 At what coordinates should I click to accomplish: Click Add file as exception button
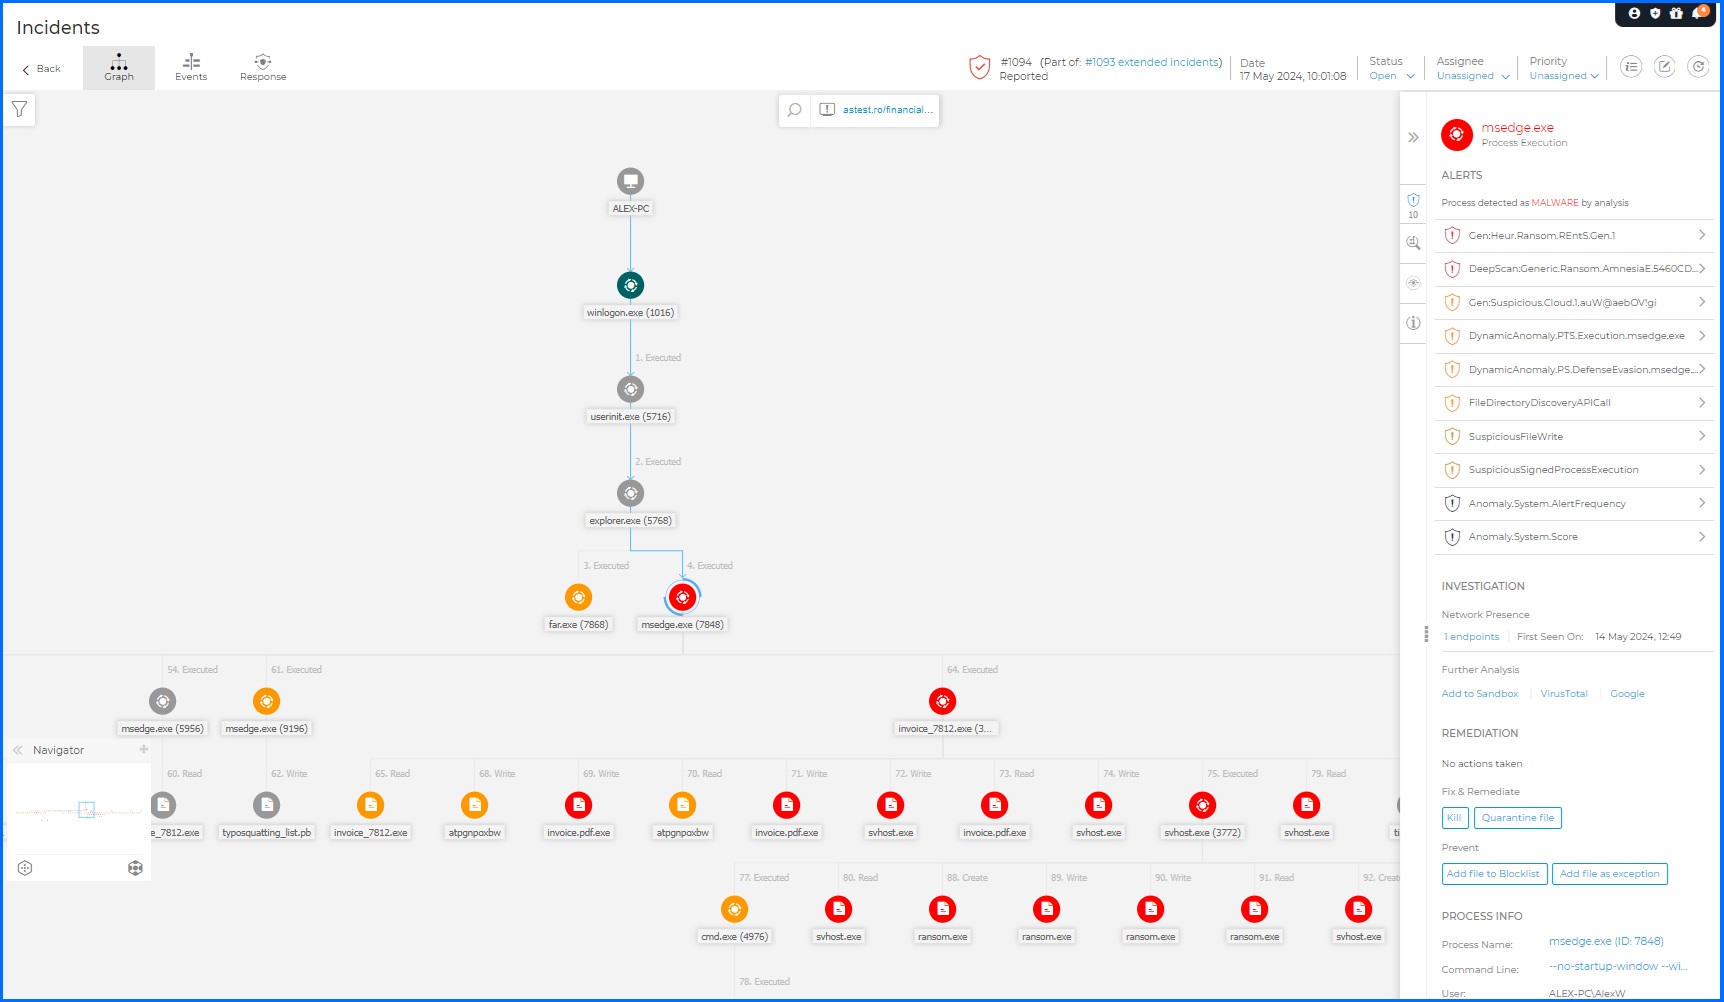(1610, 874)
